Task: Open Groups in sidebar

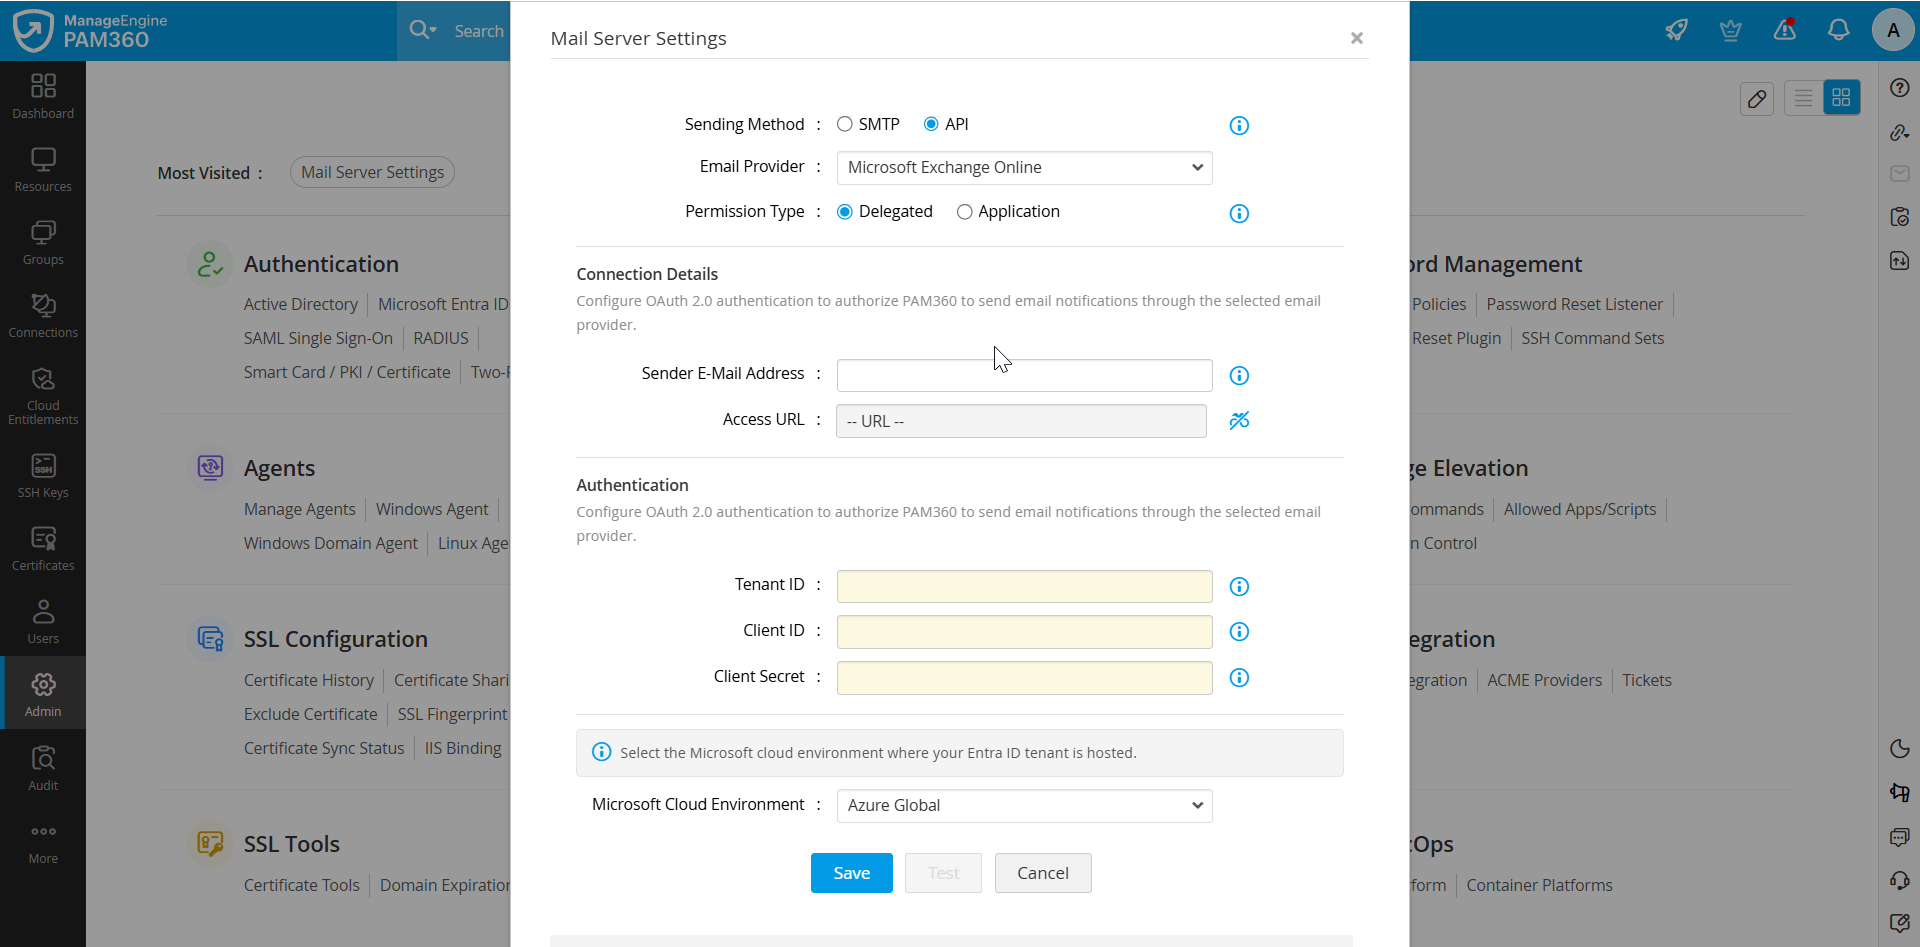Action: (x=43, y=243)
